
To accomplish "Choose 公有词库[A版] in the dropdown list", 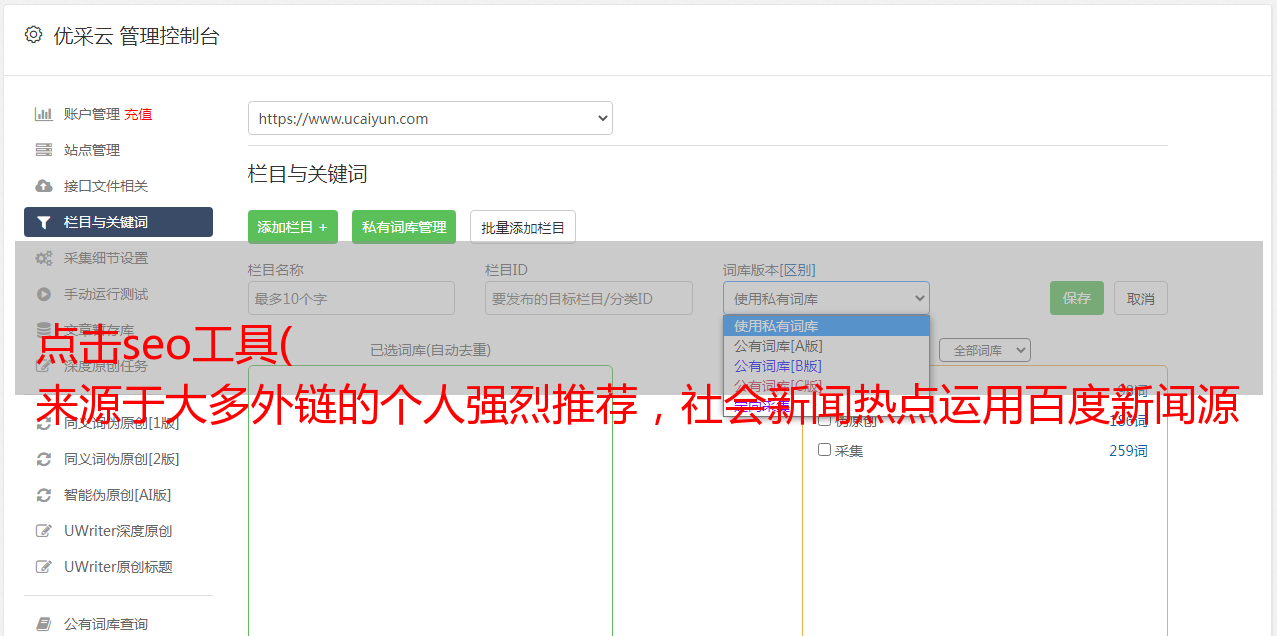I will [x=826, y=346].
